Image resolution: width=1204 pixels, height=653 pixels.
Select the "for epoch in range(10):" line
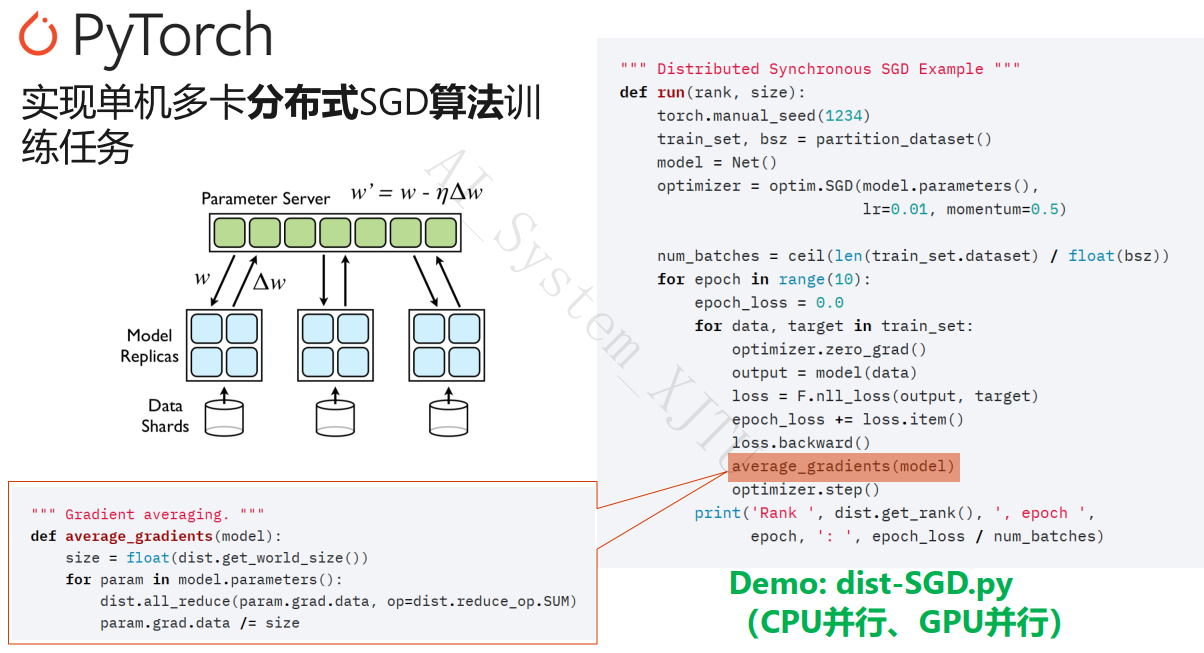[x=764, y=279]
